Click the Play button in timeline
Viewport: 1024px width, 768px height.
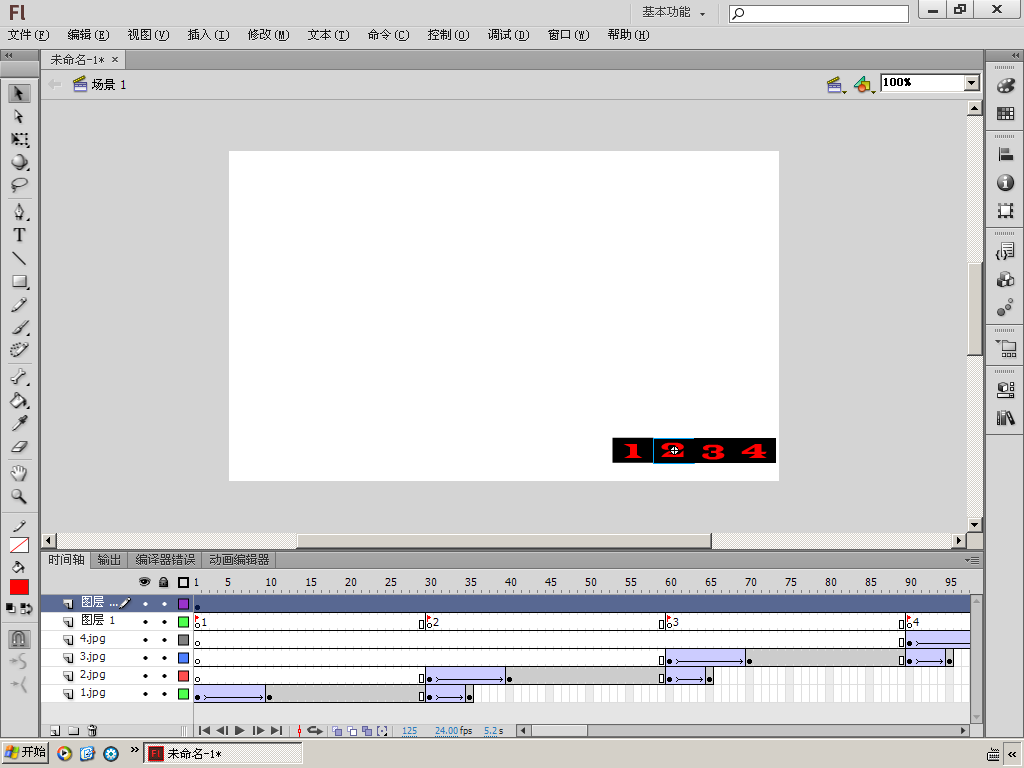[240, 731]
